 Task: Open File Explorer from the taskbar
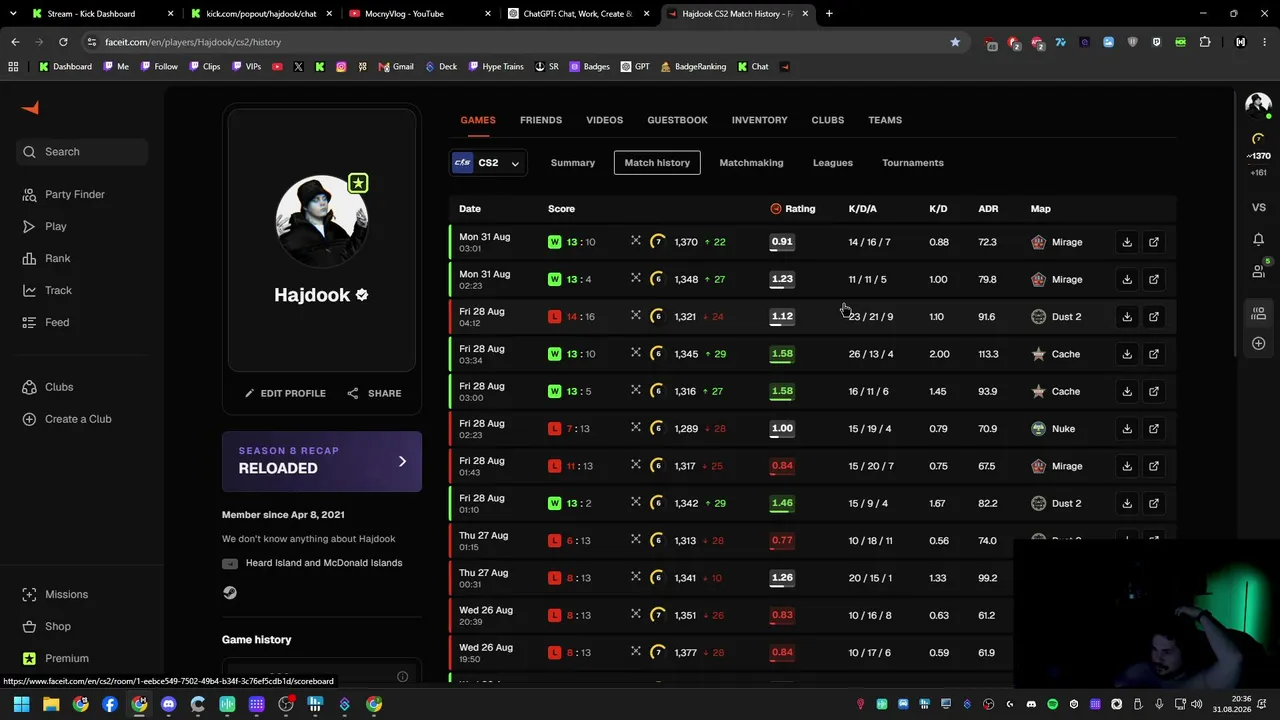[51, 704]
